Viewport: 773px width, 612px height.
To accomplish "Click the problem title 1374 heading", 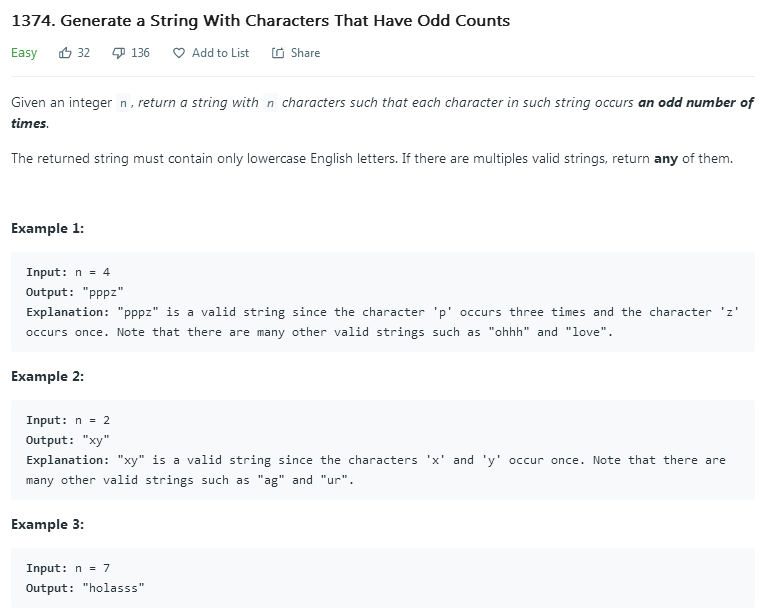I will coord(260,20).
